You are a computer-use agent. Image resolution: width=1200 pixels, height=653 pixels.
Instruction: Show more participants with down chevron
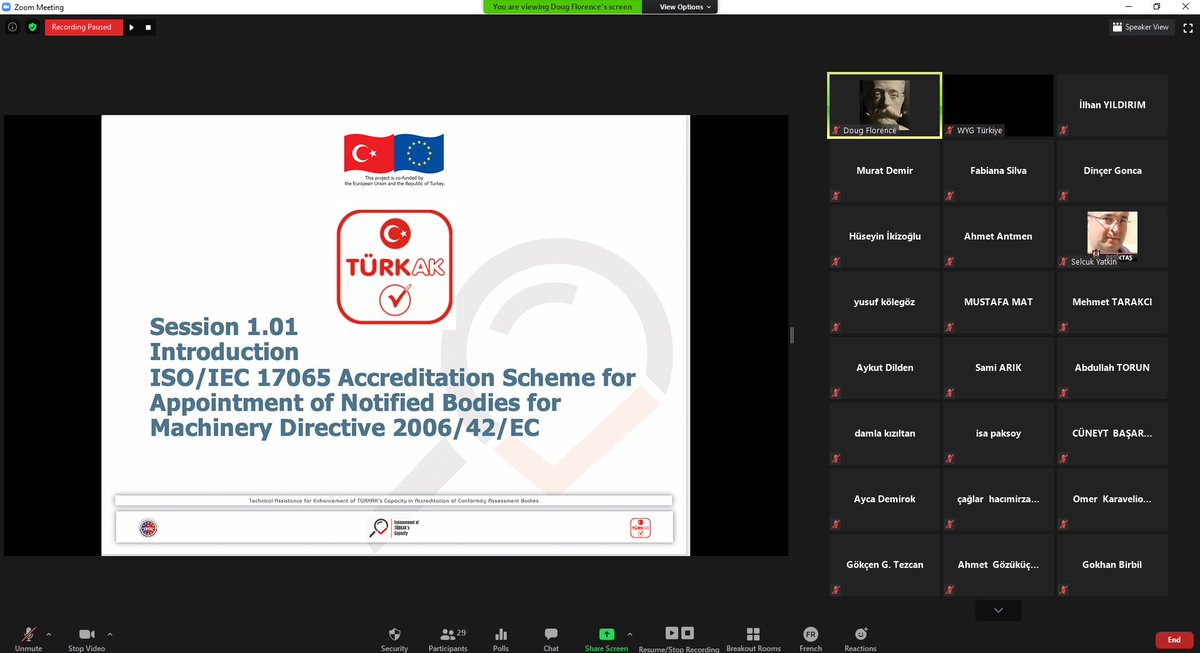click(x=998, y=610)
